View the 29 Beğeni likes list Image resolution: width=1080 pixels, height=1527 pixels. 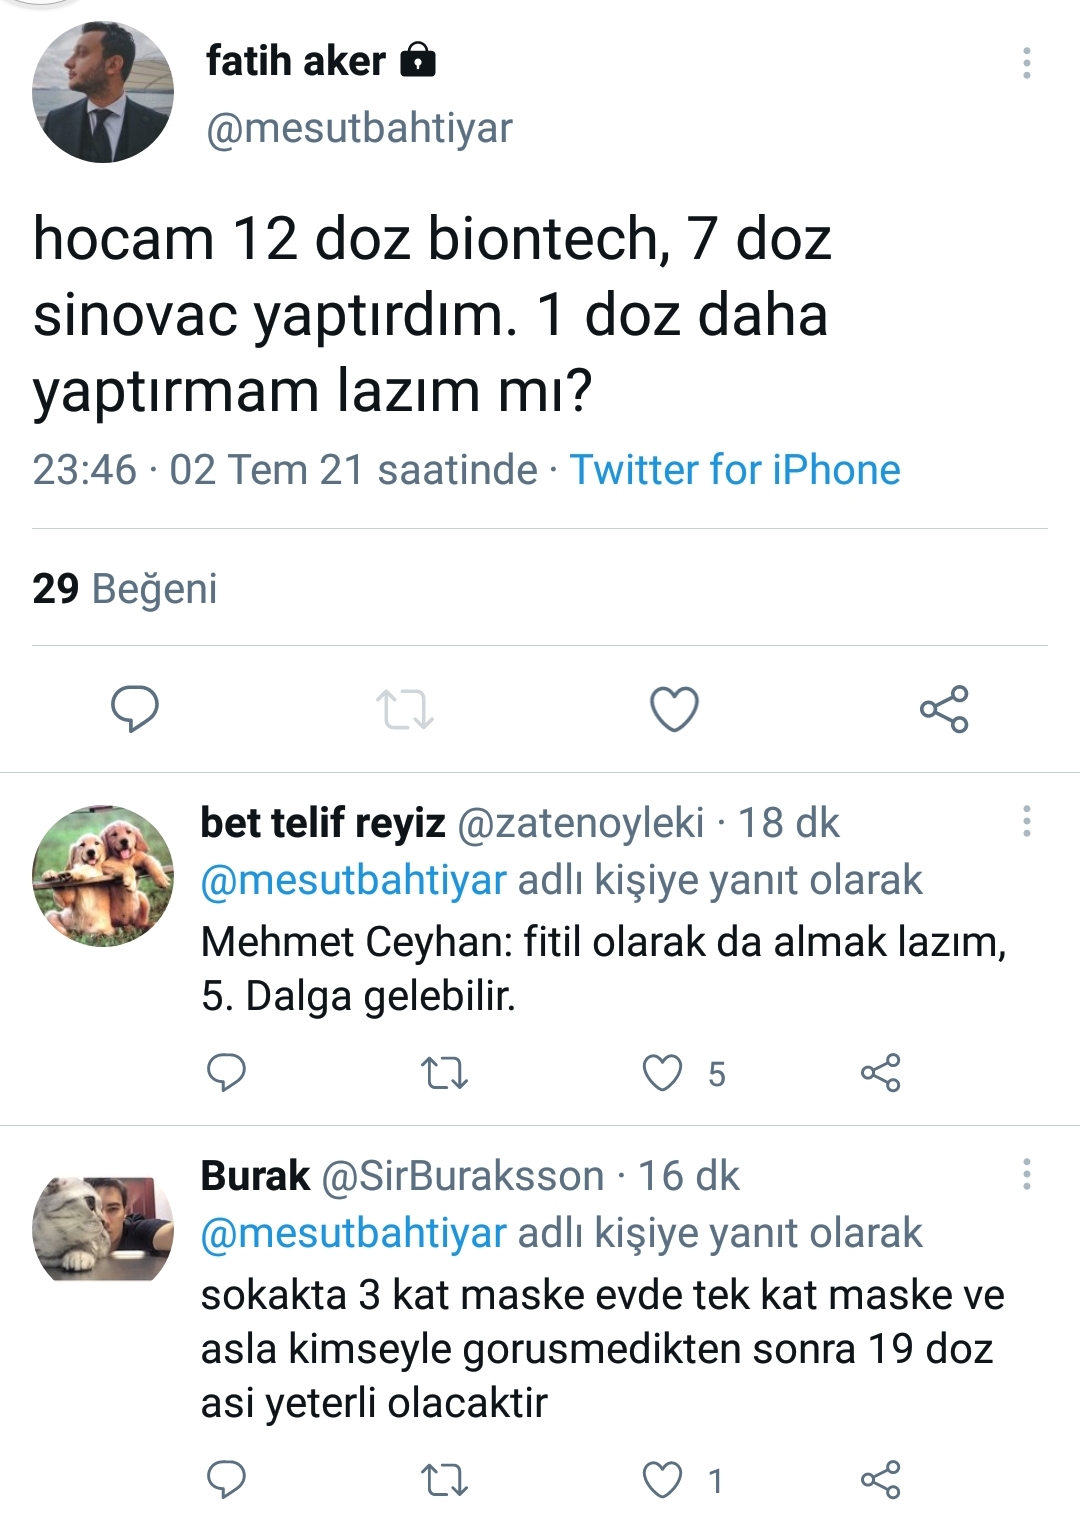coord(125,588)
